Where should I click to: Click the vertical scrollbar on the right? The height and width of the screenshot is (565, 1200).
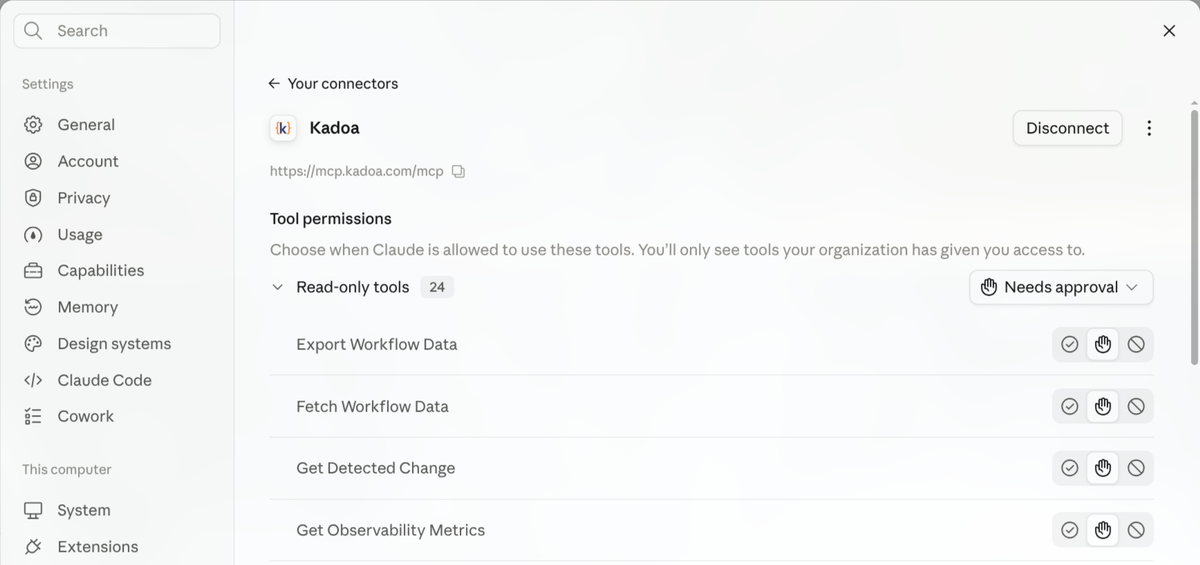pos(1193,235)
